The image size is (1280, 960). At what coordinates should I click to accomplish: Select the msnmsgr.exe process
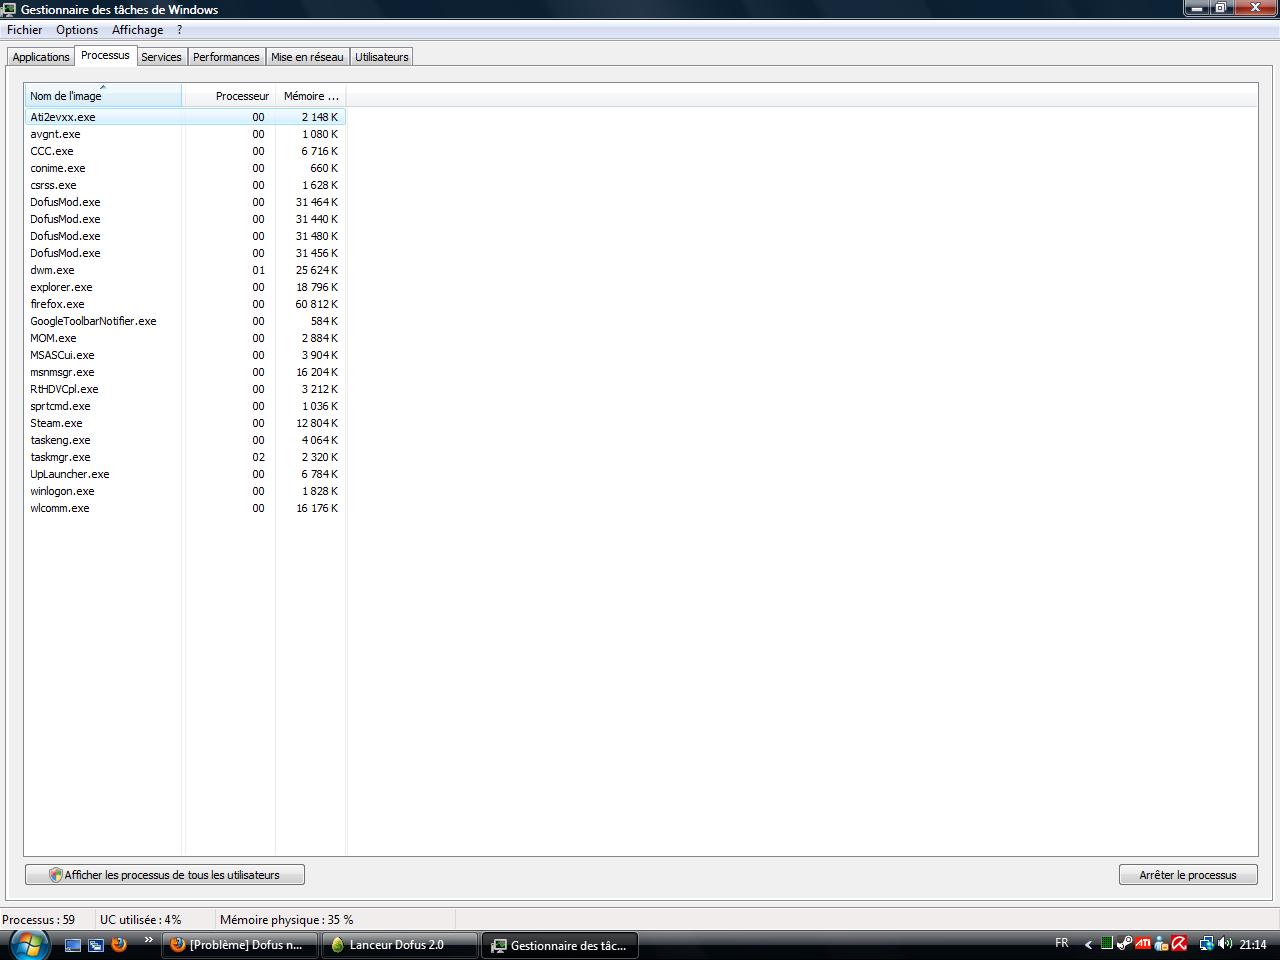pos(185,372)
